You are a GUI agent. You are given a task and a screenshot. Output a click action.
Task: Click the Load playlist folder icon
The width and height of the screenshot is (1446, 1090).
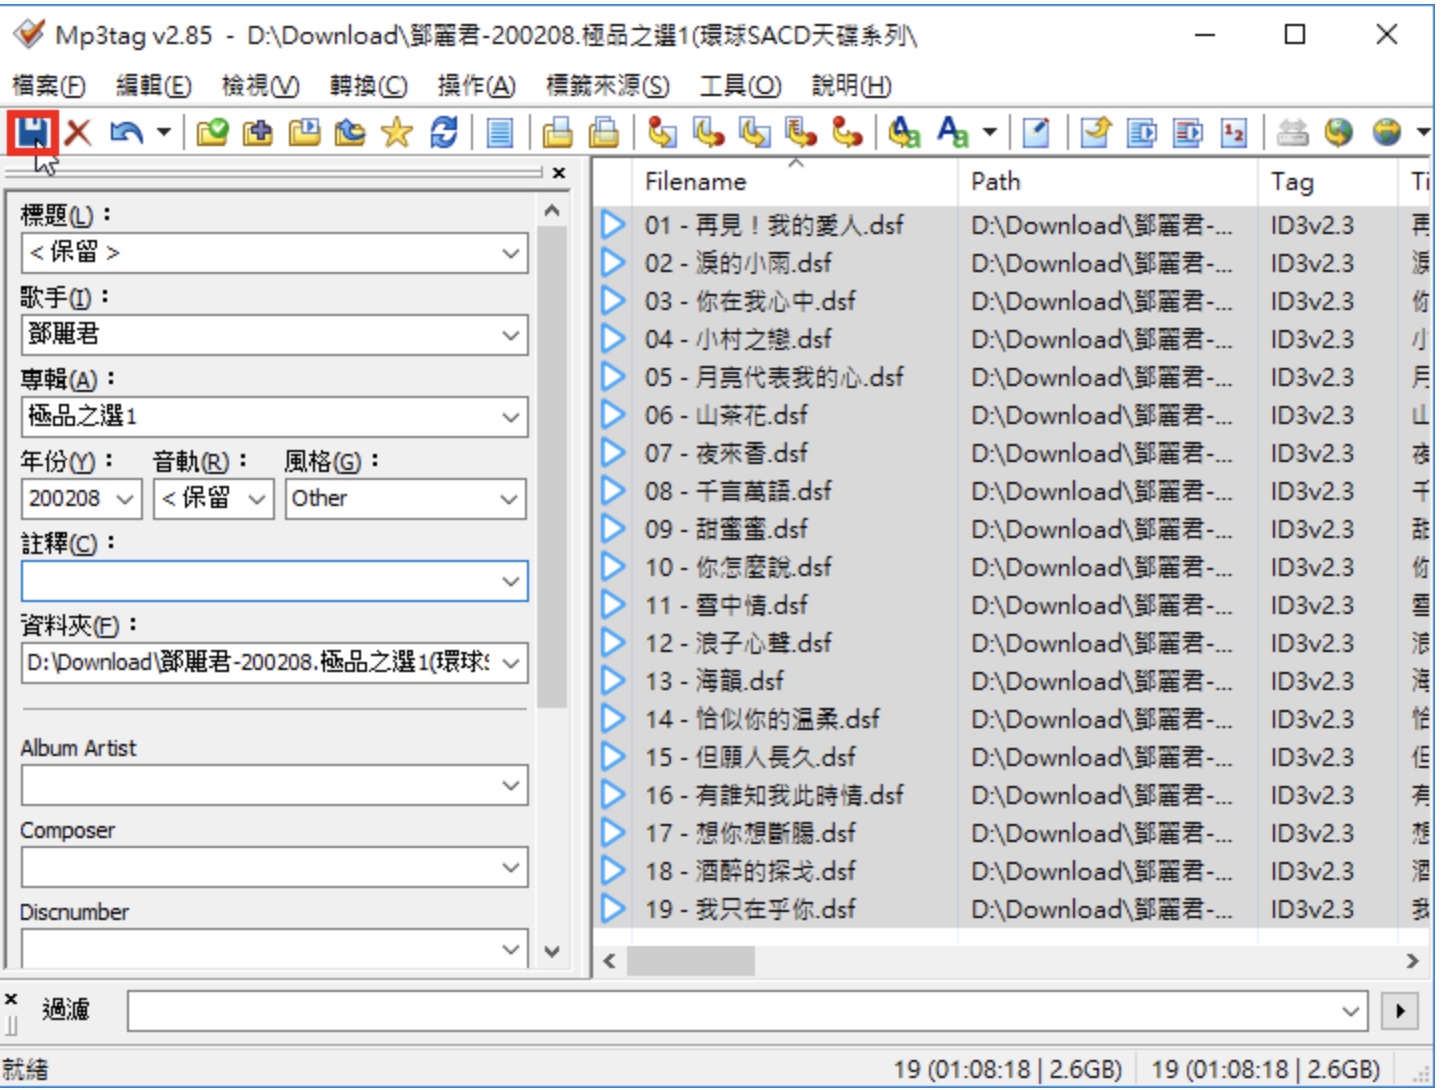point(304,132)
